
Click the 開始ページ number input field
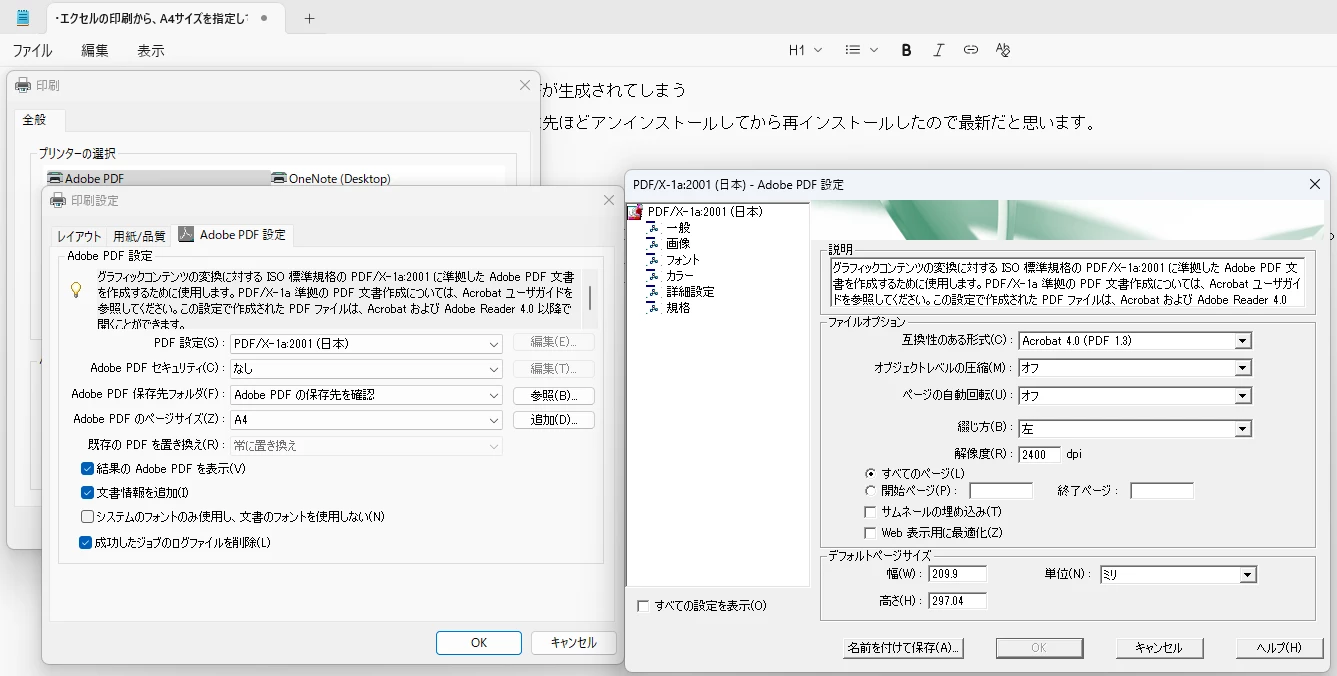pyautogui.click(x=1001, y=491)
